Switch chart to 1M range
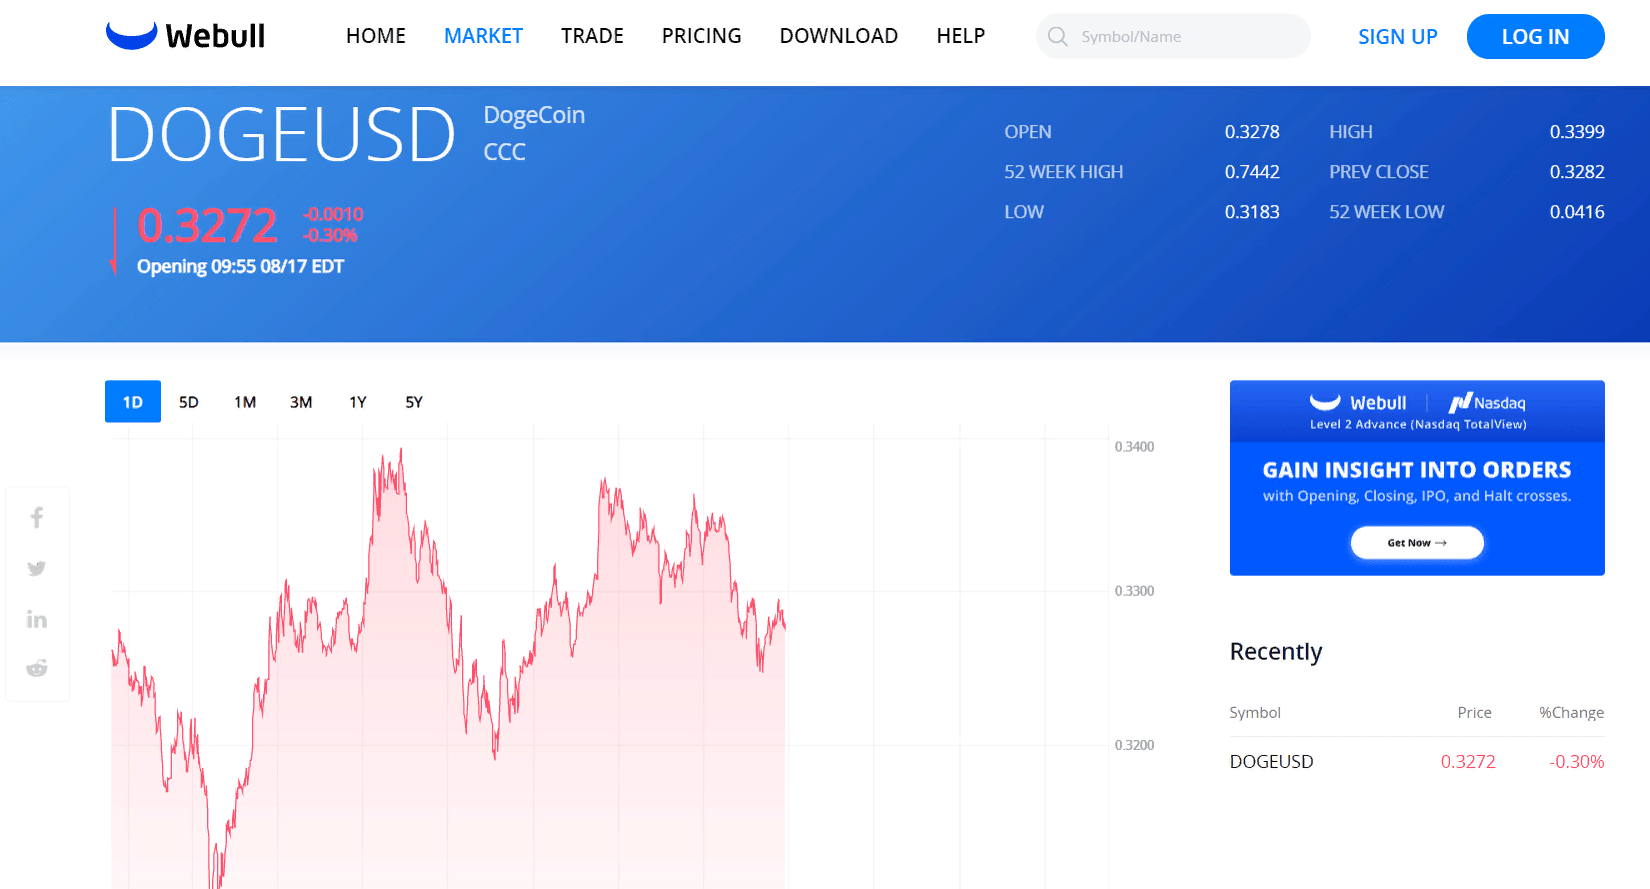The height and width of the screenshot is (889, 1650). point(245,402)
